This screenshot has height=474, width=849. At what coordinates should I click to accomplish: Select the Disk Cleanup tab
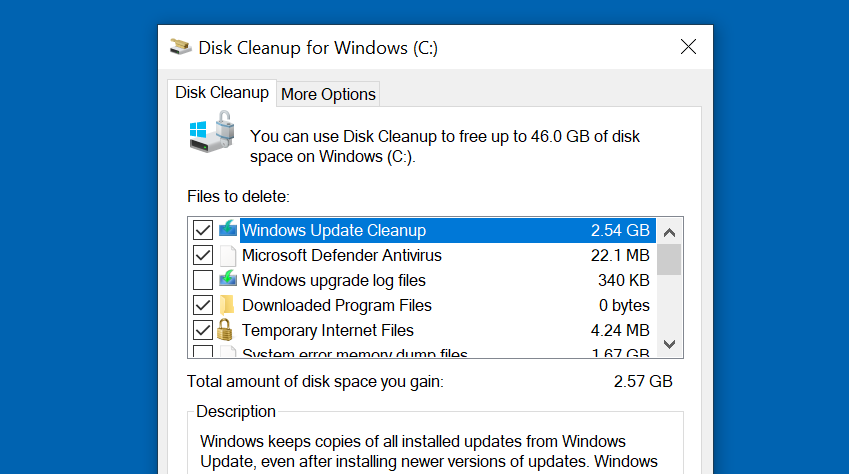pos(222,92)
